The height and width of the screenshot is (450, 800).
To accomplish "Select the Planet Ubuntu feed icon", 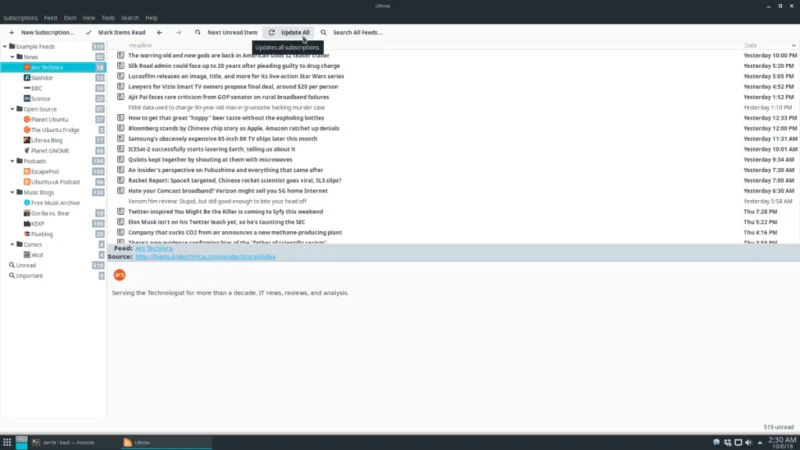I will [x=27, y=119].
